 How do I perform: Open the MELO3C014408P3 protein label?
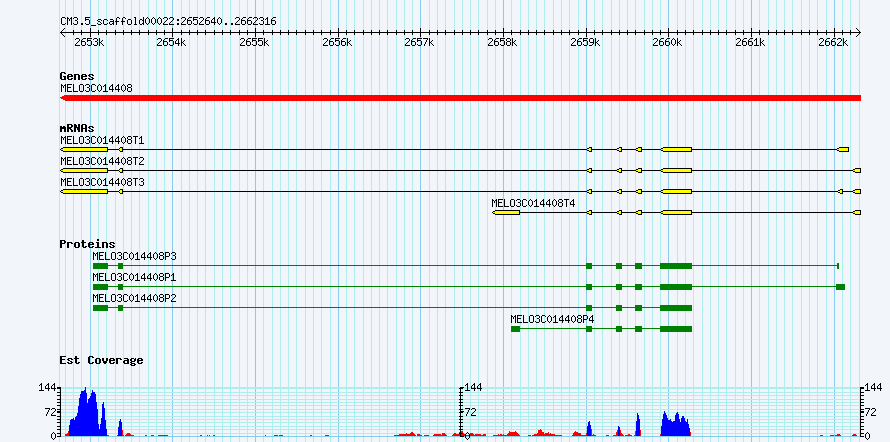[x=135, y=256]
